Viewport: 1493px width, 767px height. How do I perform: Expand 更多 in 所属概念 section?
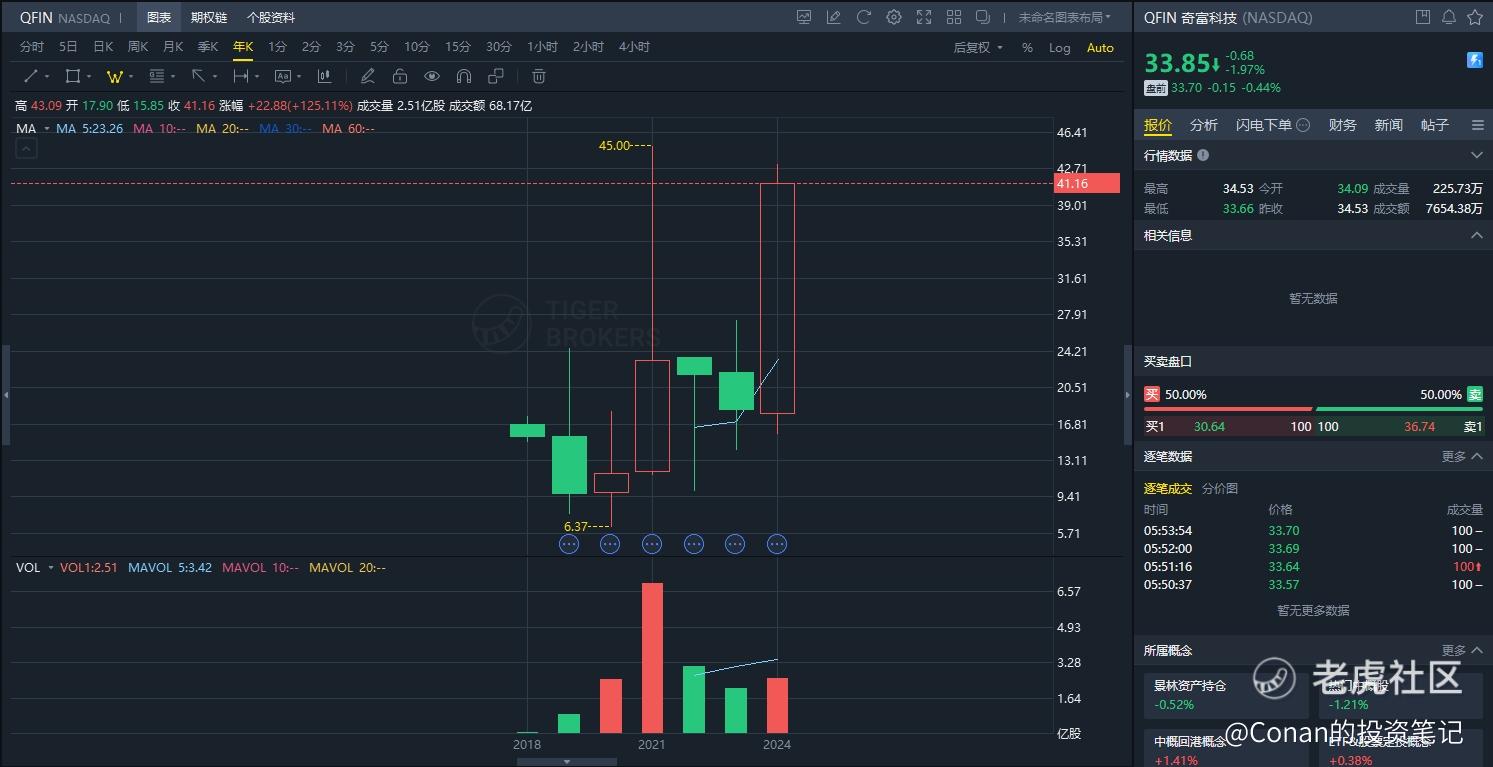point(1461,650)
